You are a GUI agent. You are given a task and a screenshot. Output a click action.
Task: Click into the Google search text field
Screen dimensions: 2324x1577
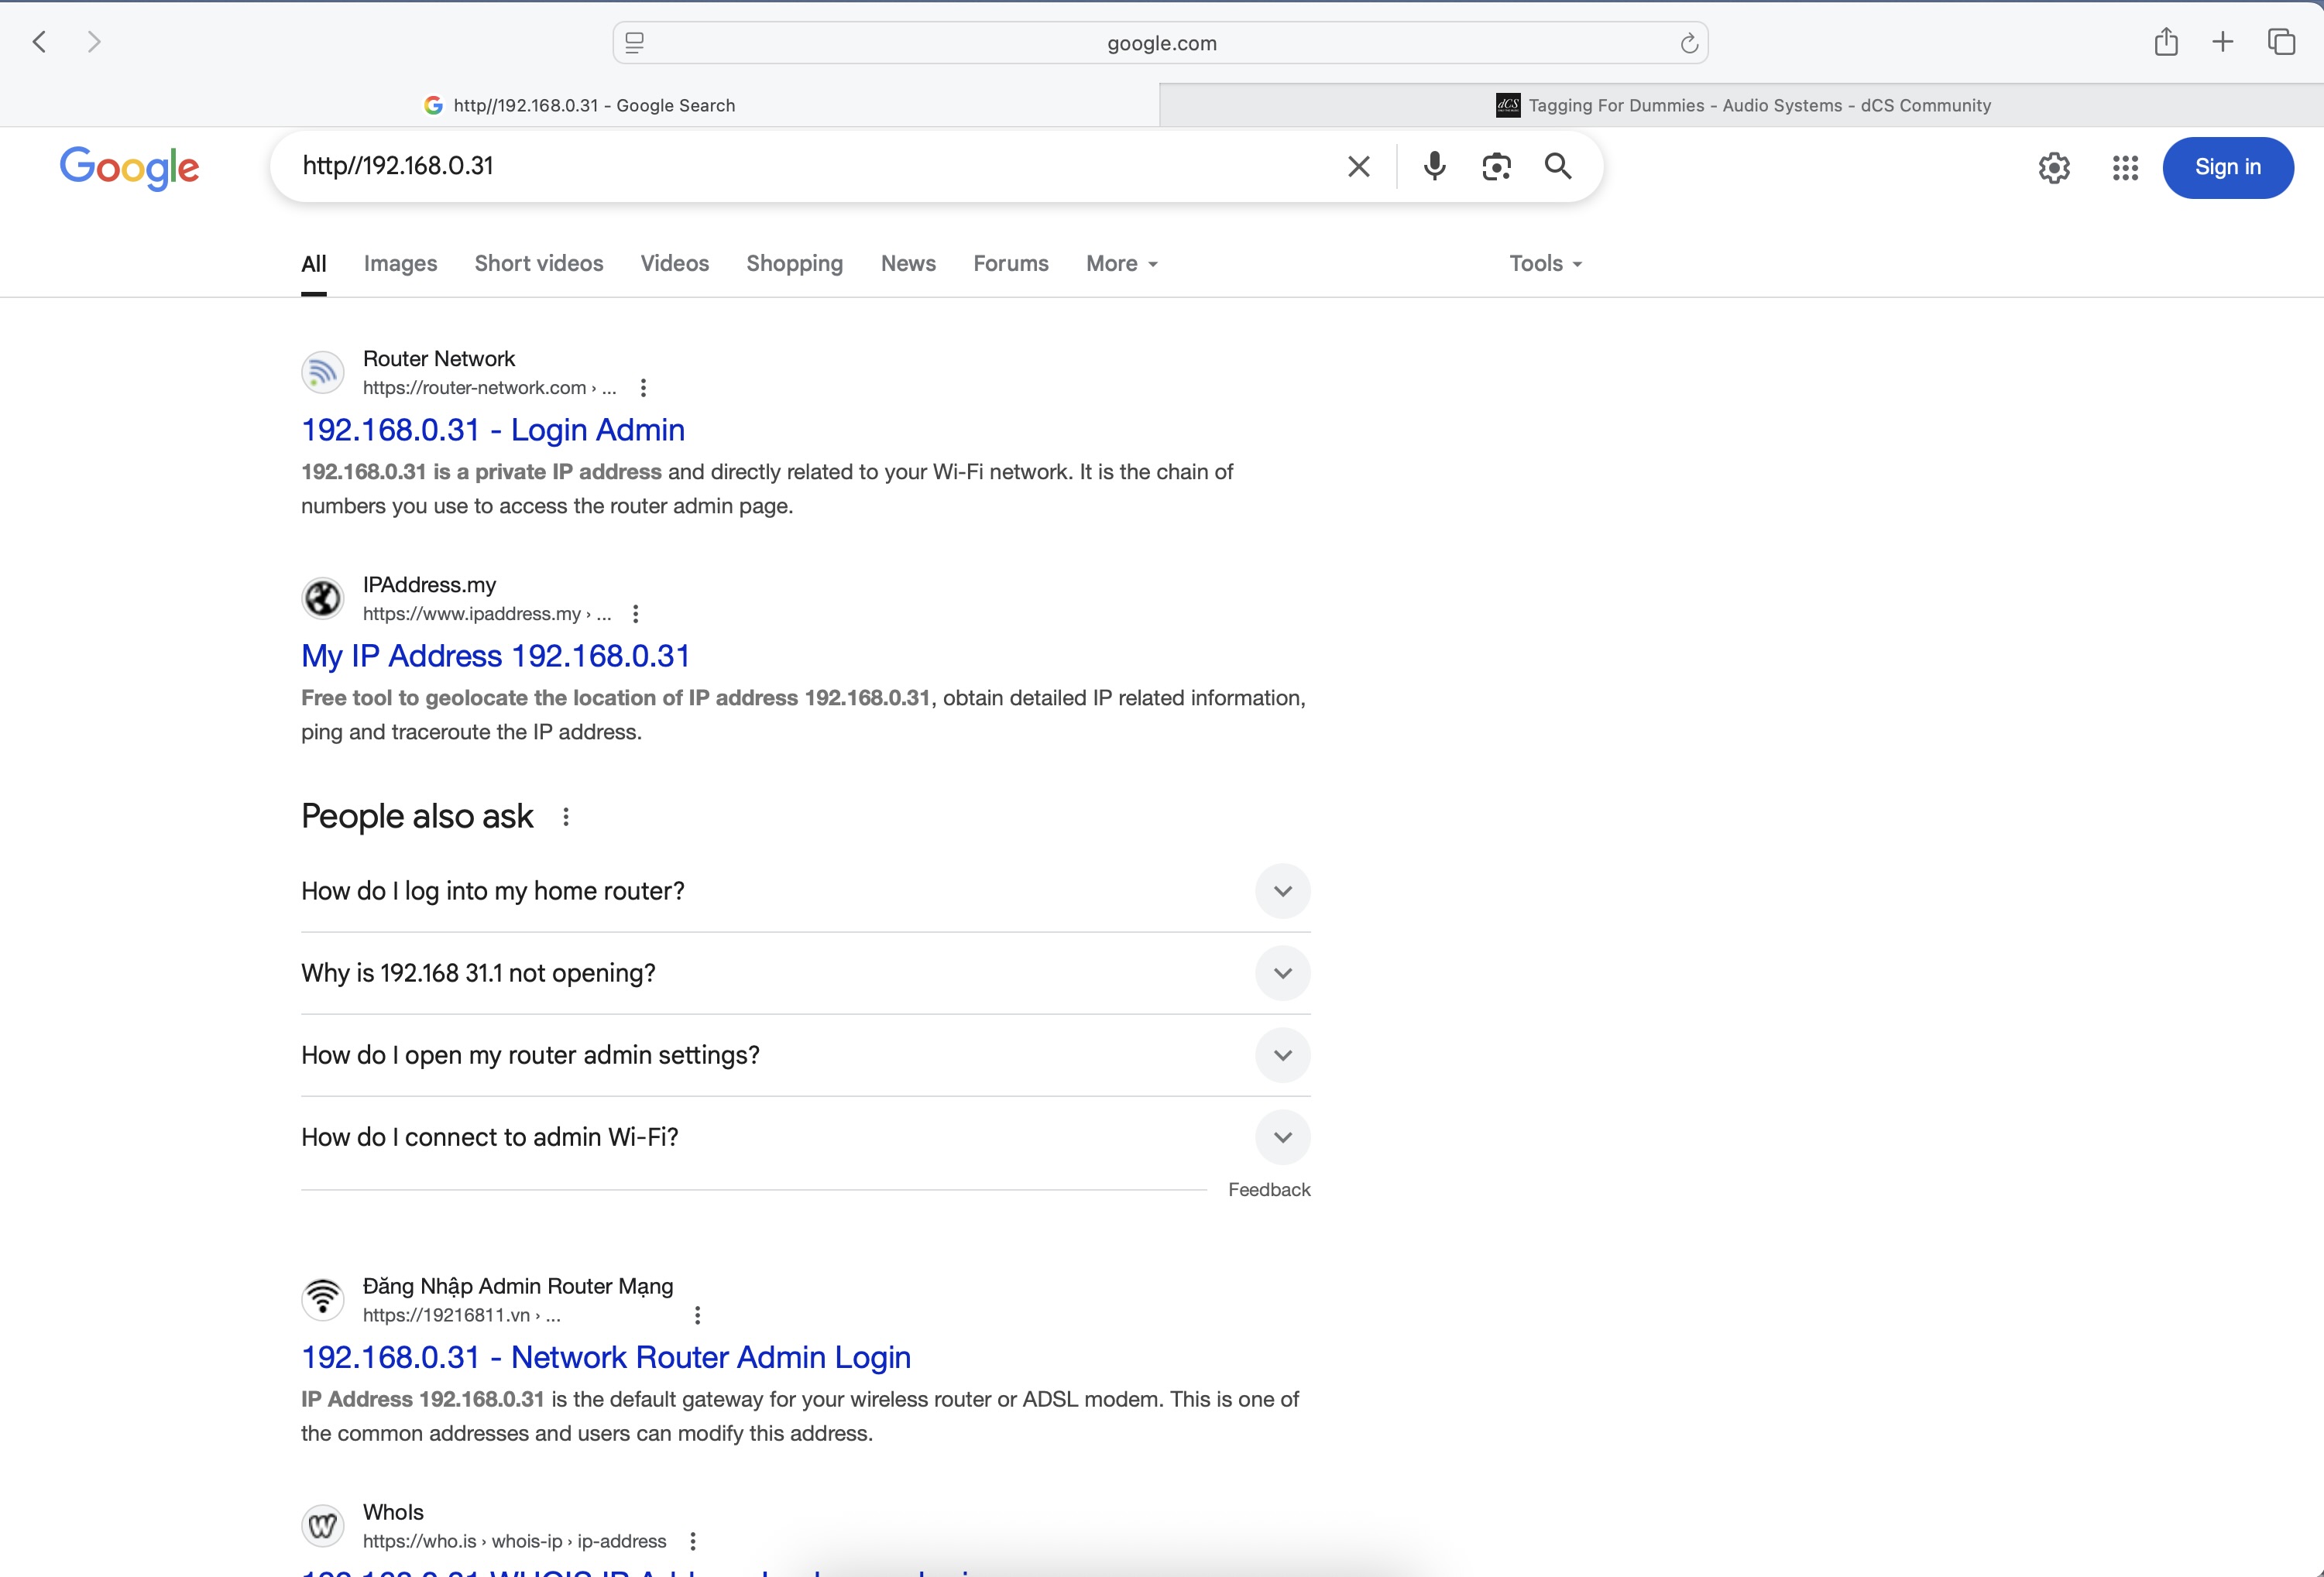[800, 166]
